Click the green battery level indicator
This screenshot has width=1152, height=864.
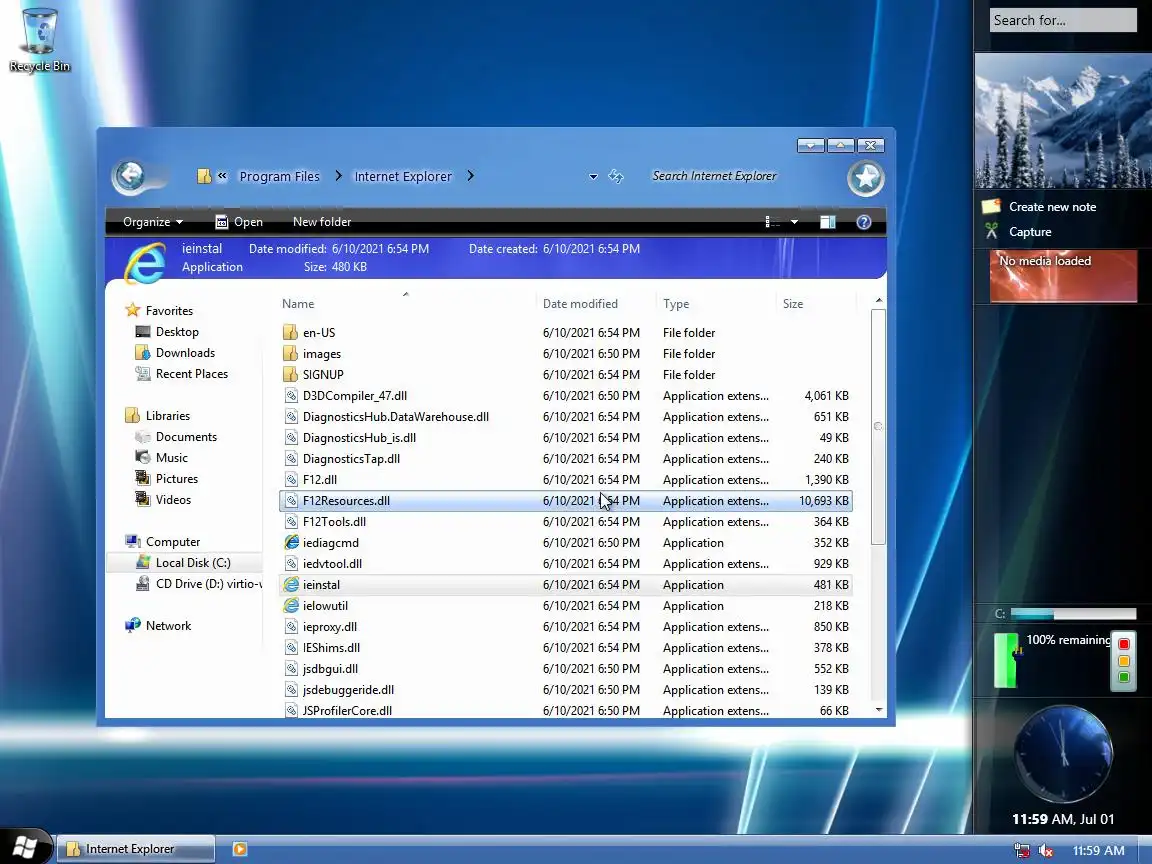1006,660
